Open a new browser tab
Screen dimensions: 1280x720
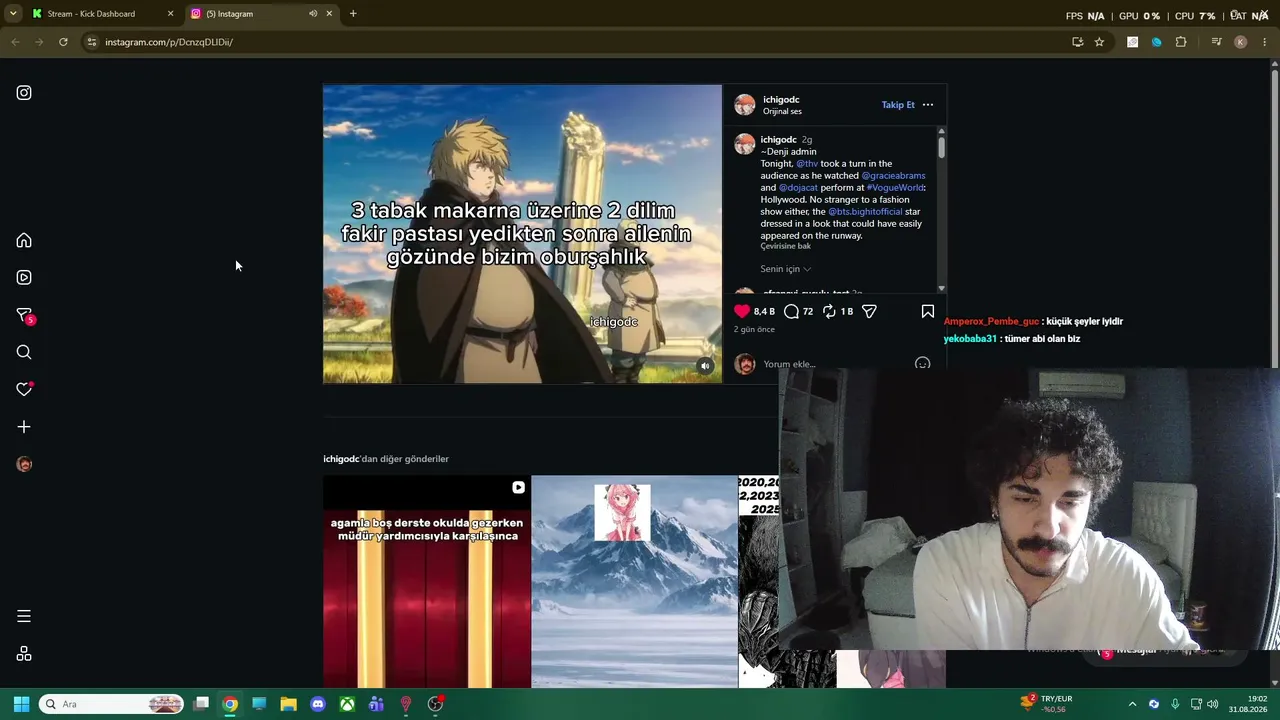tap(353, 14)
